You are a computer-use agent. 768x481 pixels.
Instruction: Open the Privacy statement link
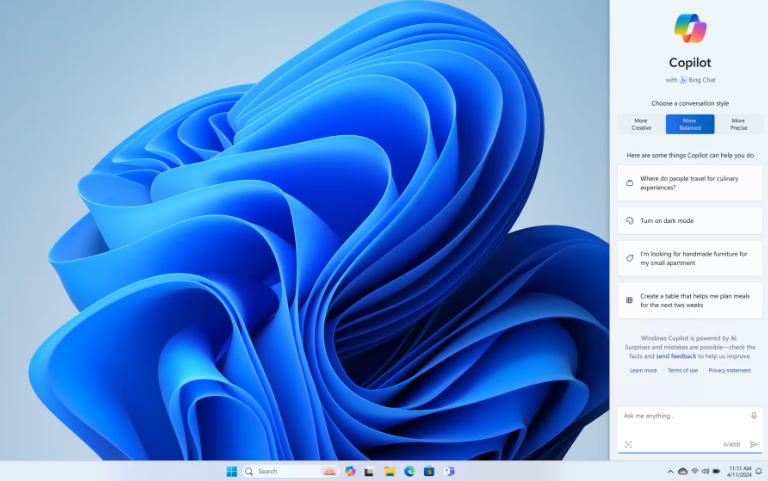(x=729, y=370)
